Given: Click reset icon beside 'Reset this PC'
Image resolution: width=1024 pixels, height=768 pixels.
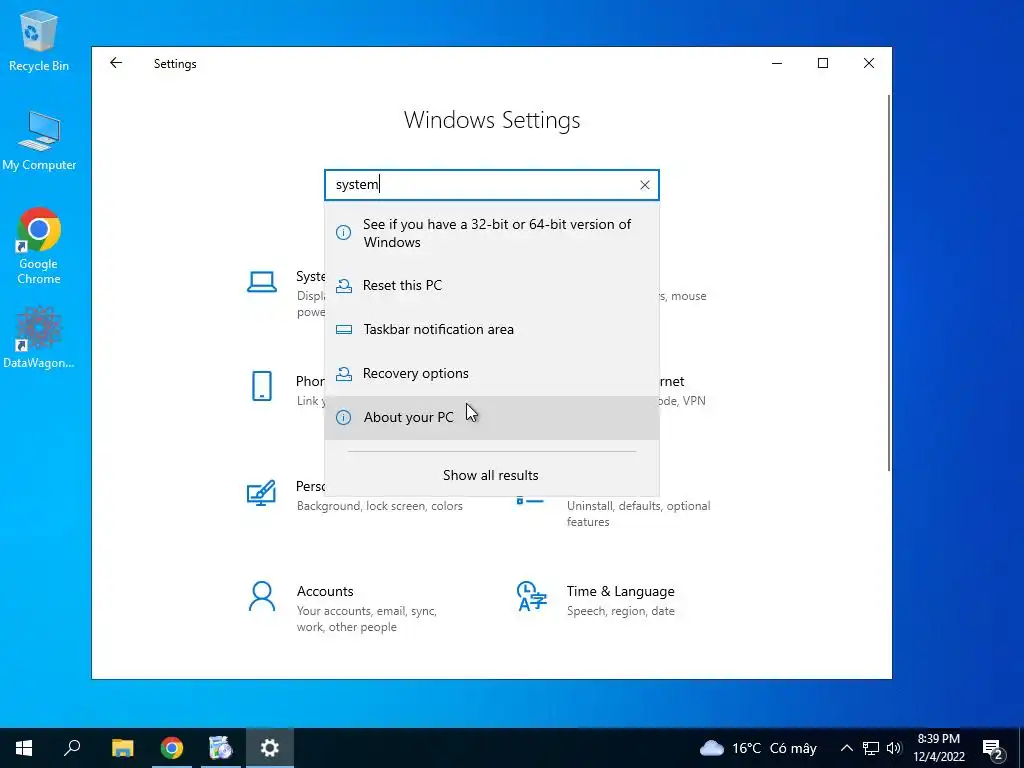Looking at the screenshot, I should [x=344, y=285].
